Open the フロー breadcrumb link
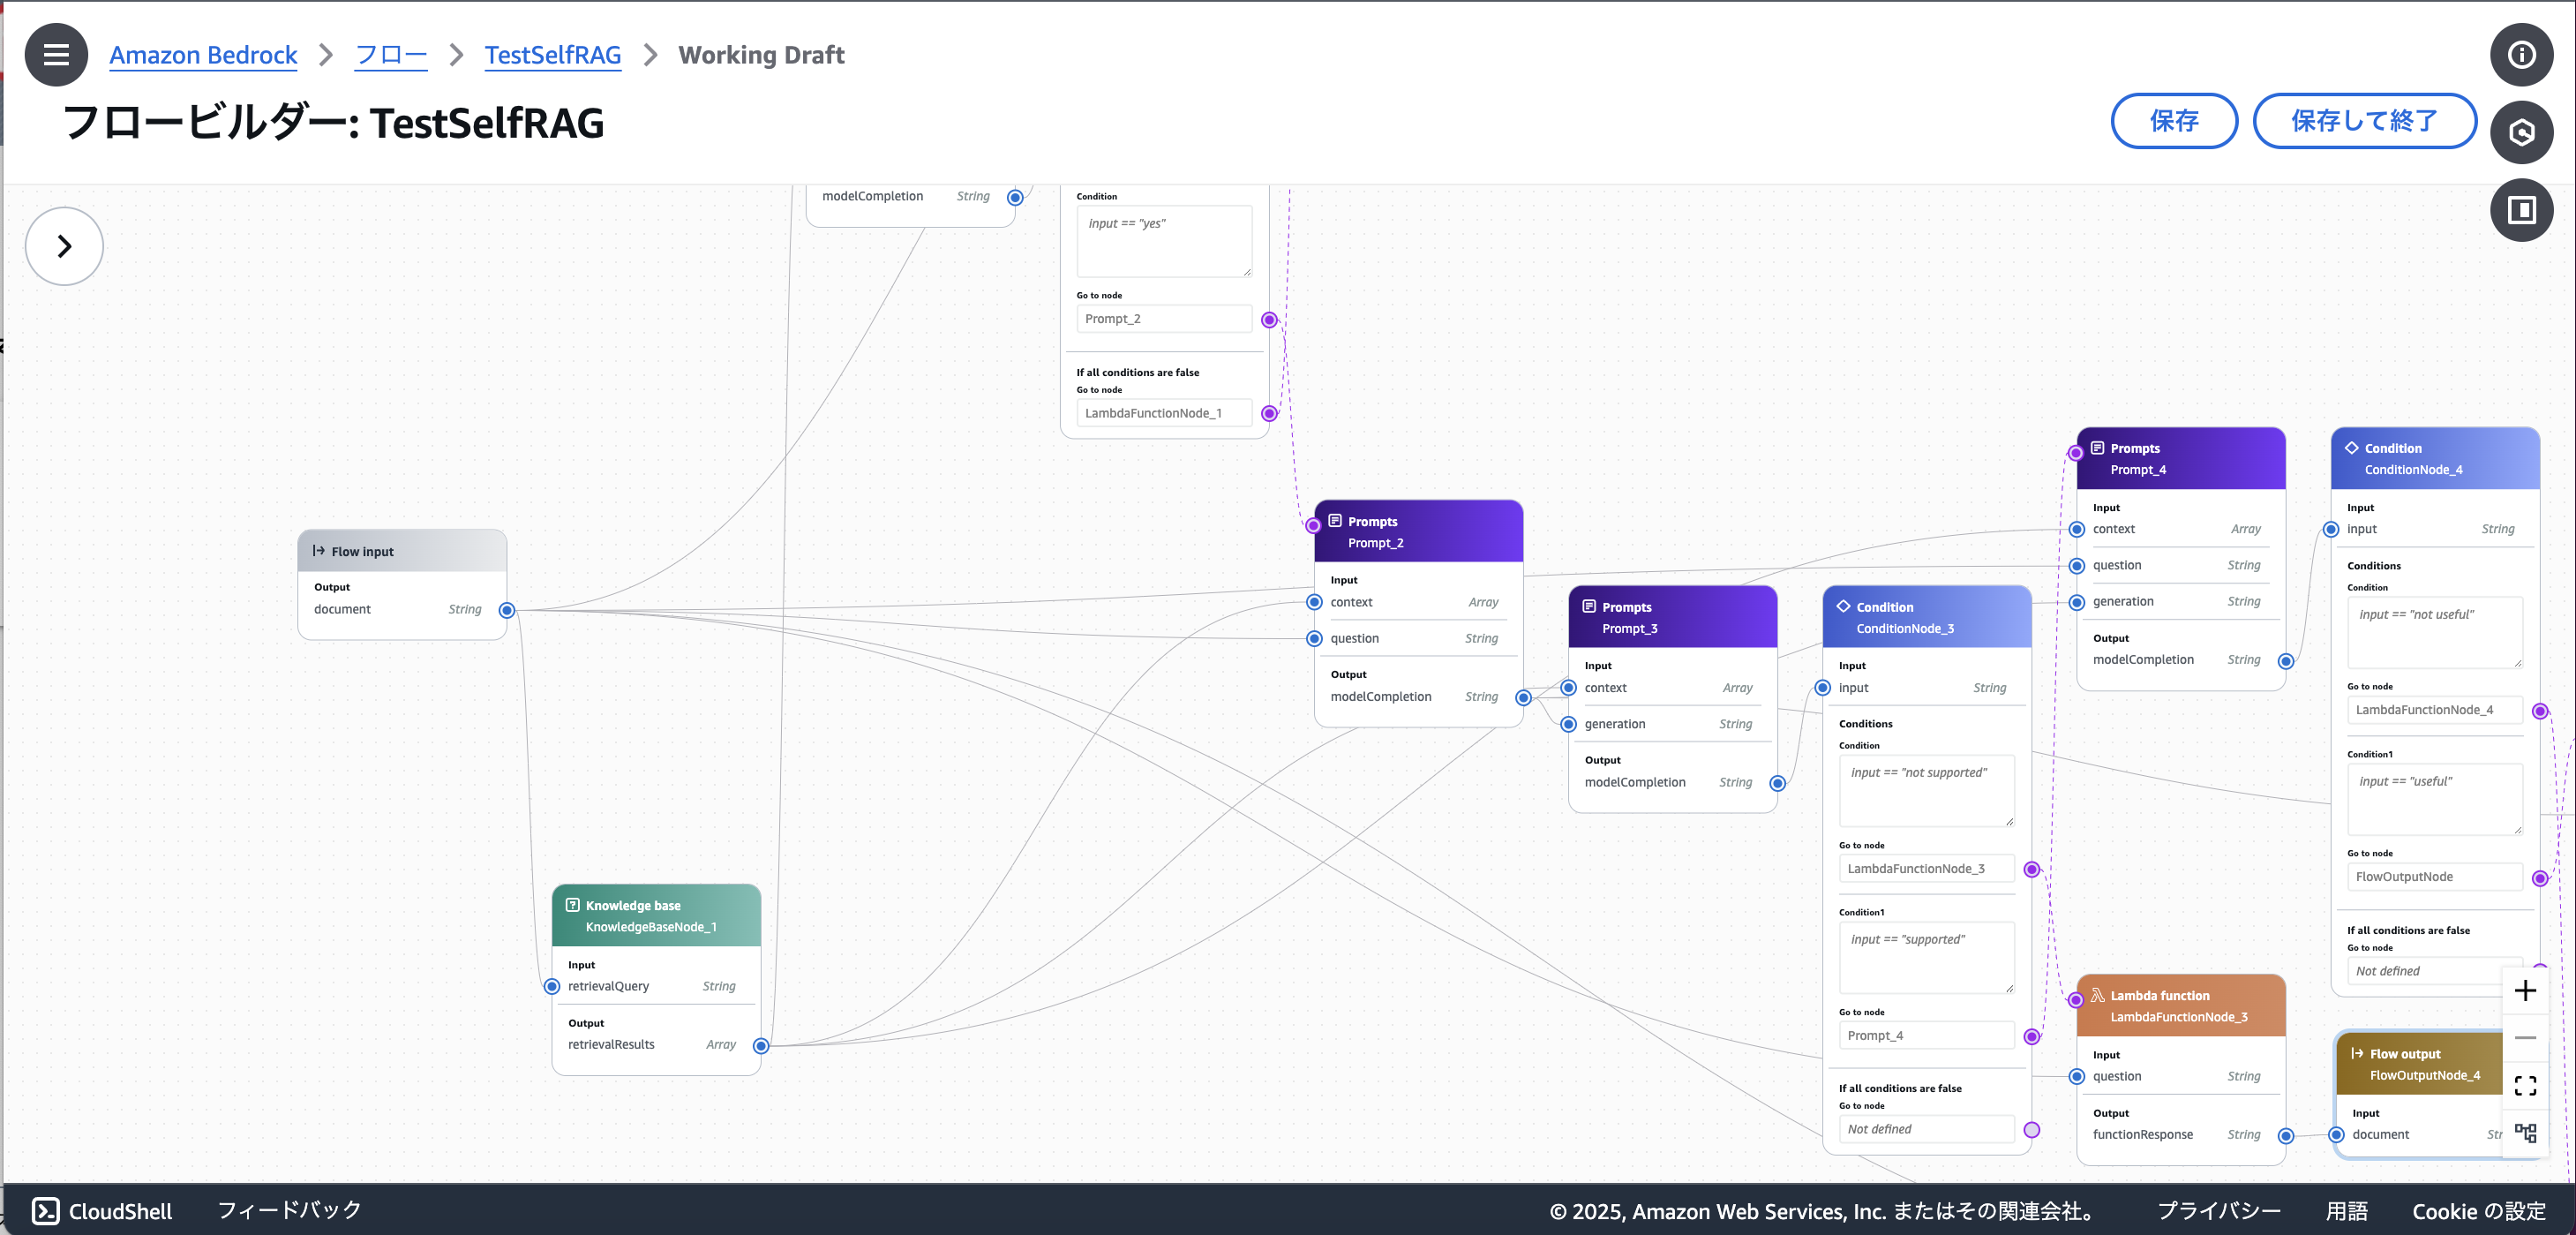This screenshot has width=2576, height=1235. pyautogui.click(x=391, y=55)
